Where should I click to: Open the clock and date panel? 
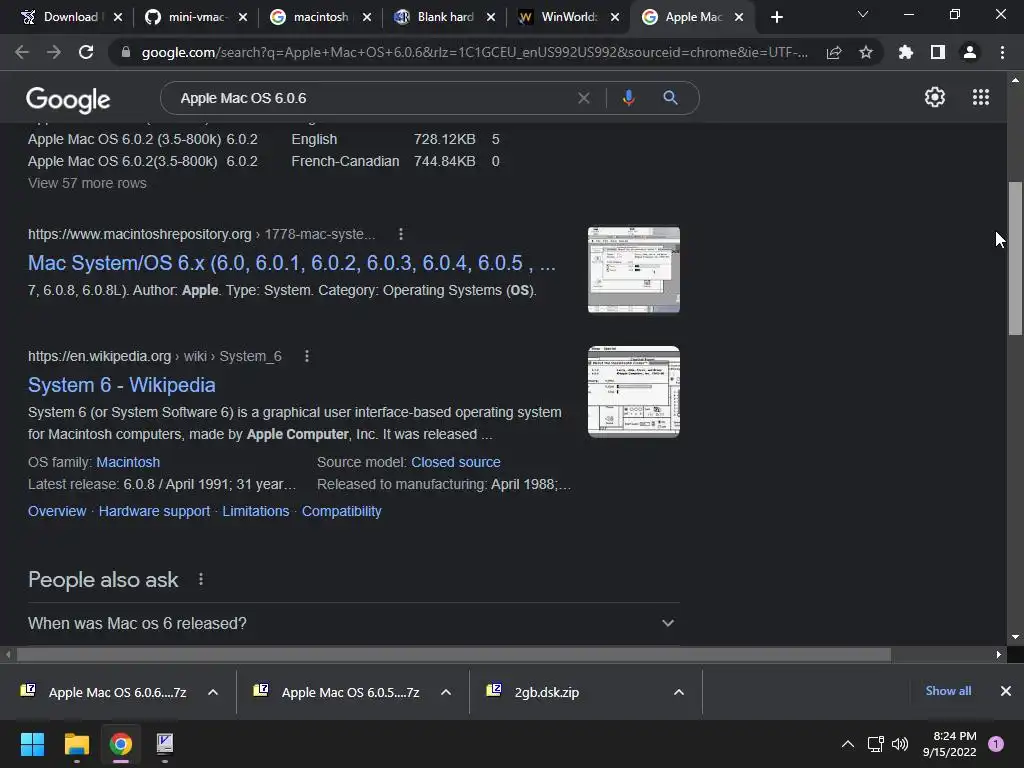click(950, 744)
